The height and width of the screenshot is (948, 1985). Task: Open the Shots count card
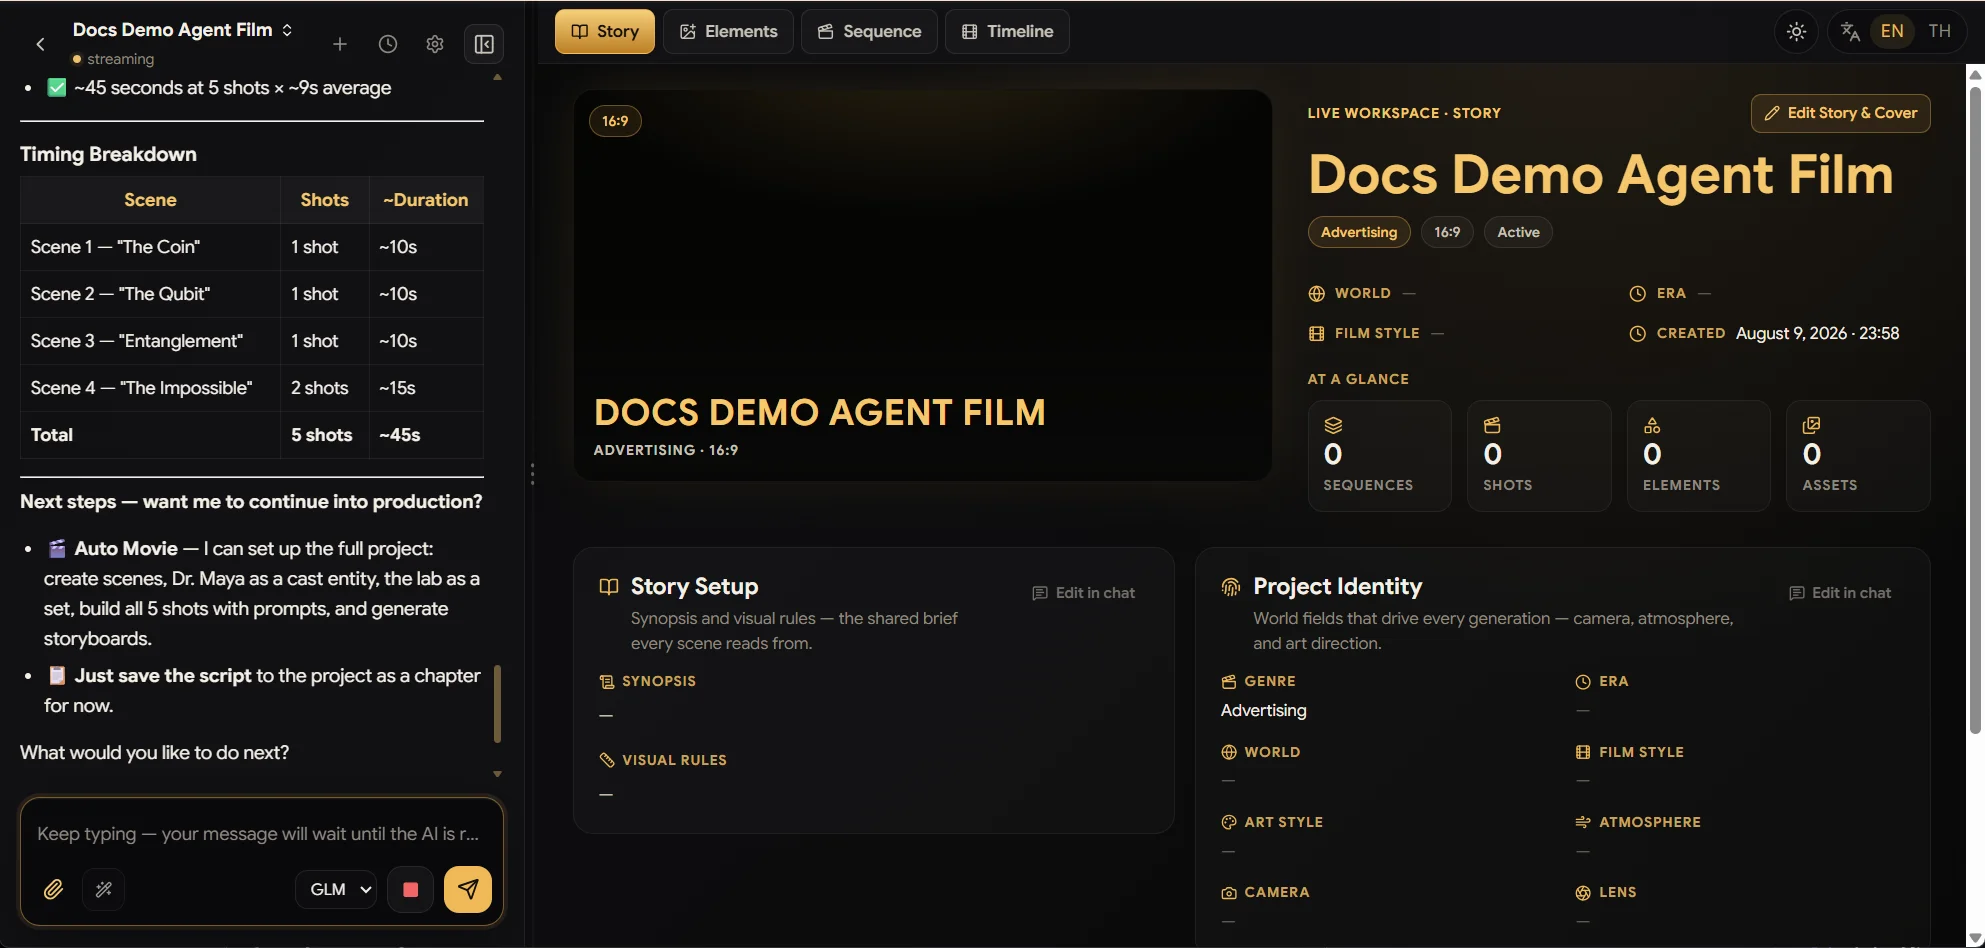pyautogui.click(x=1539, y=456)
